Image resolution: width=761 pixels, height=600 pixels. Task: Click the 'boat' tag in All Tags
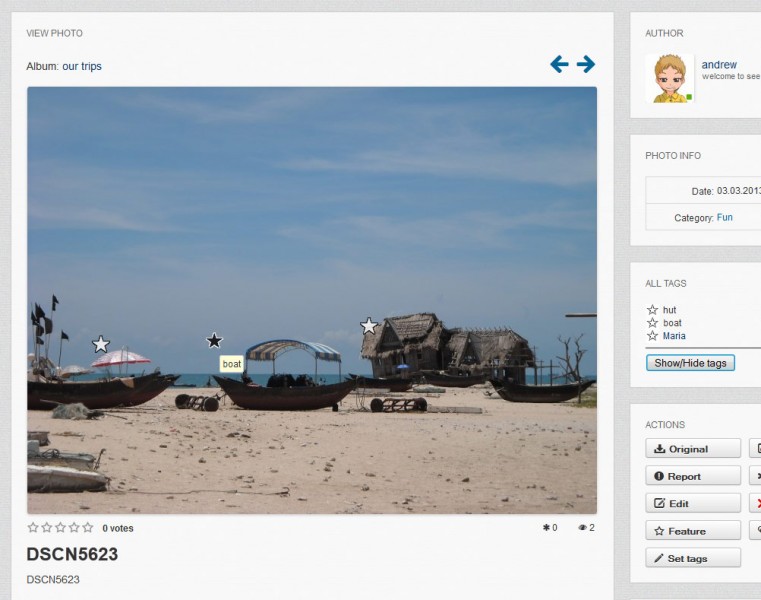[672, 323]
